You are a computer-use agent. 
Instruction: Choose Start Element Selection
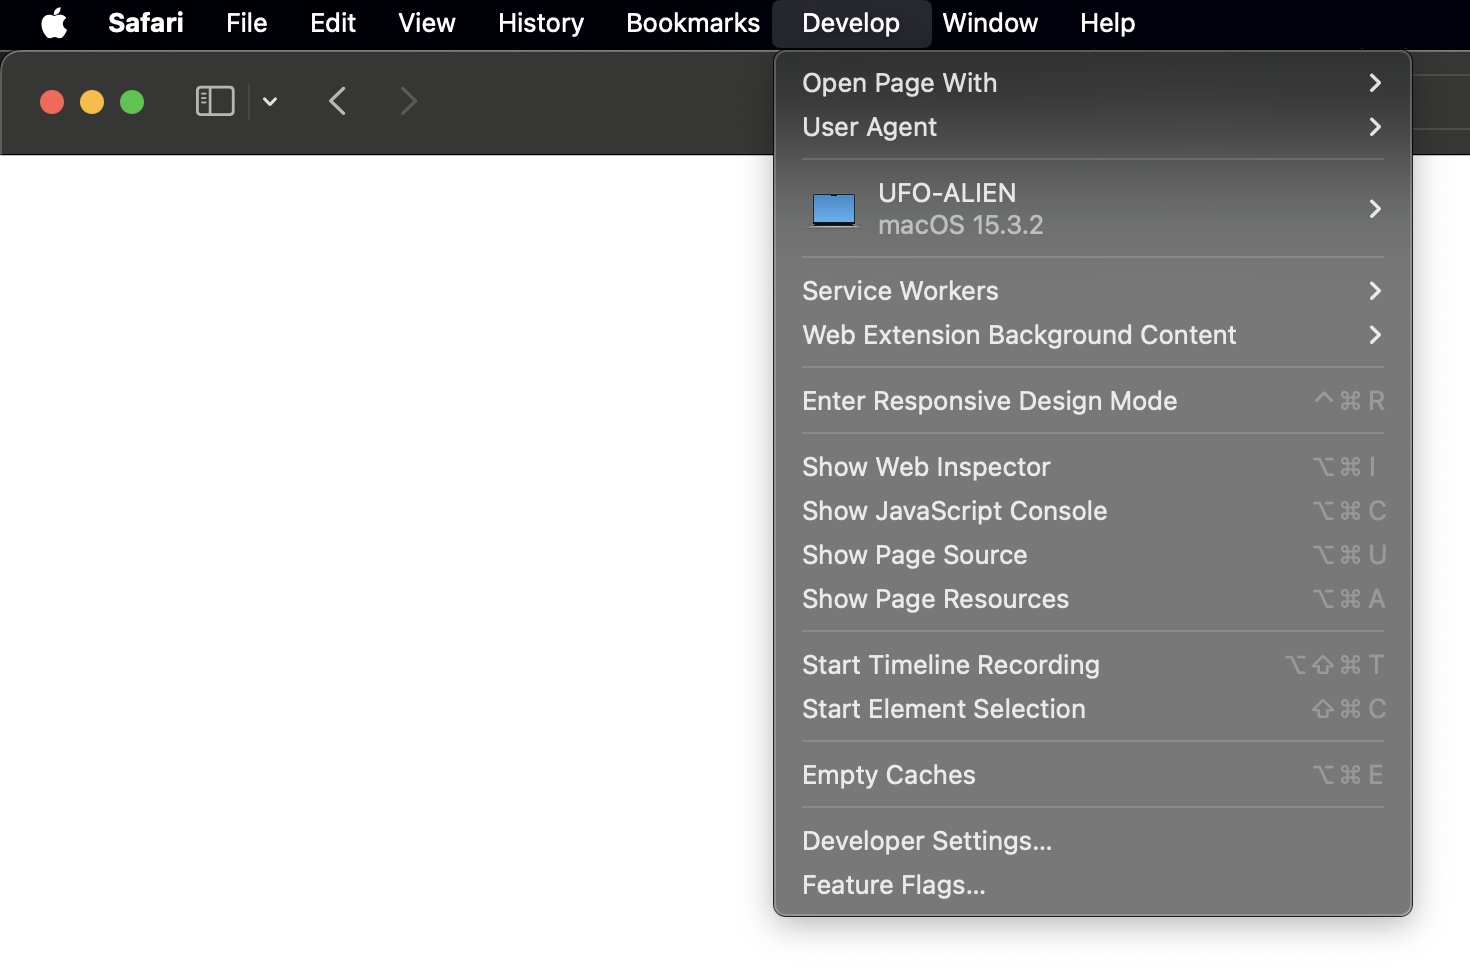1093,709
